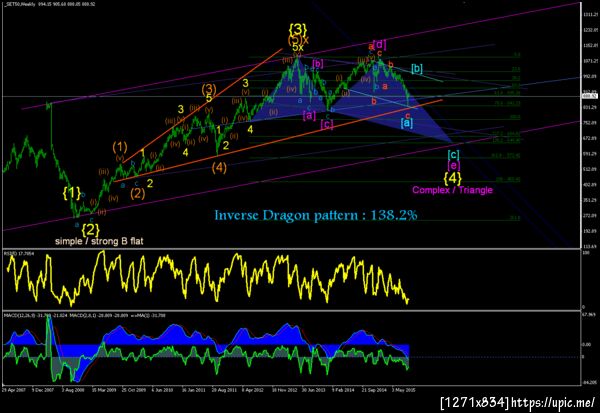Click the 'Inverse Dragon pattern : 138.2%' caption
This screenshot has height=413, width=600.
coord(316,215)
